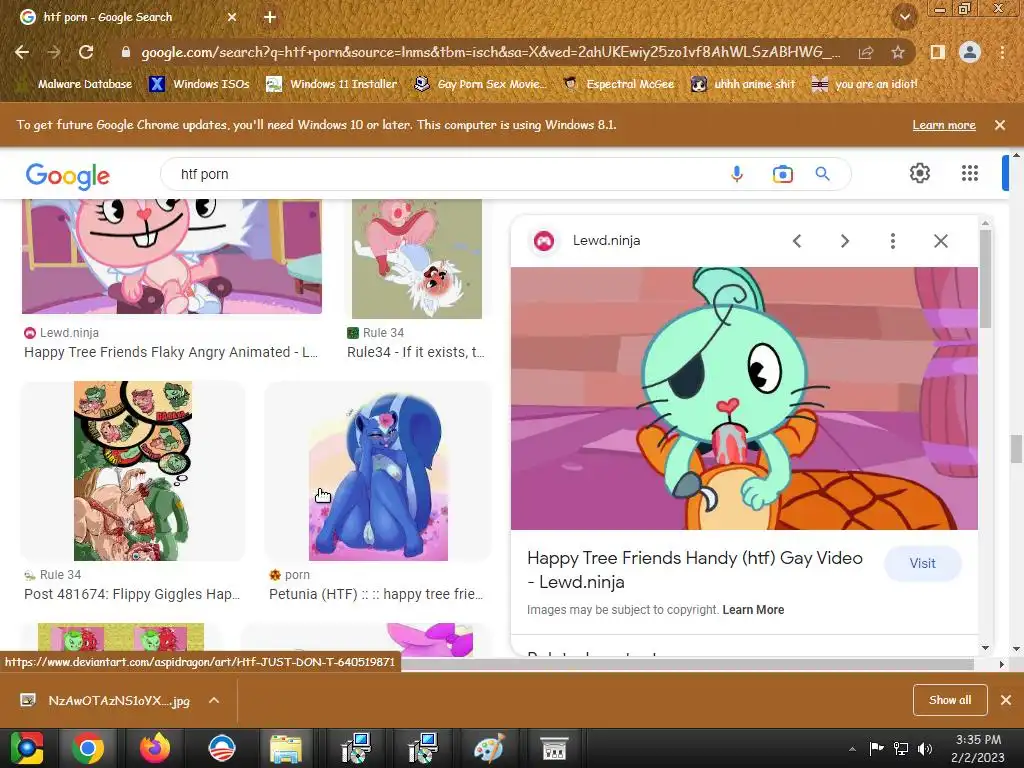The image size is (1024, 768).
Task: Search by image with the camera icon
Action: pos(782,174)
